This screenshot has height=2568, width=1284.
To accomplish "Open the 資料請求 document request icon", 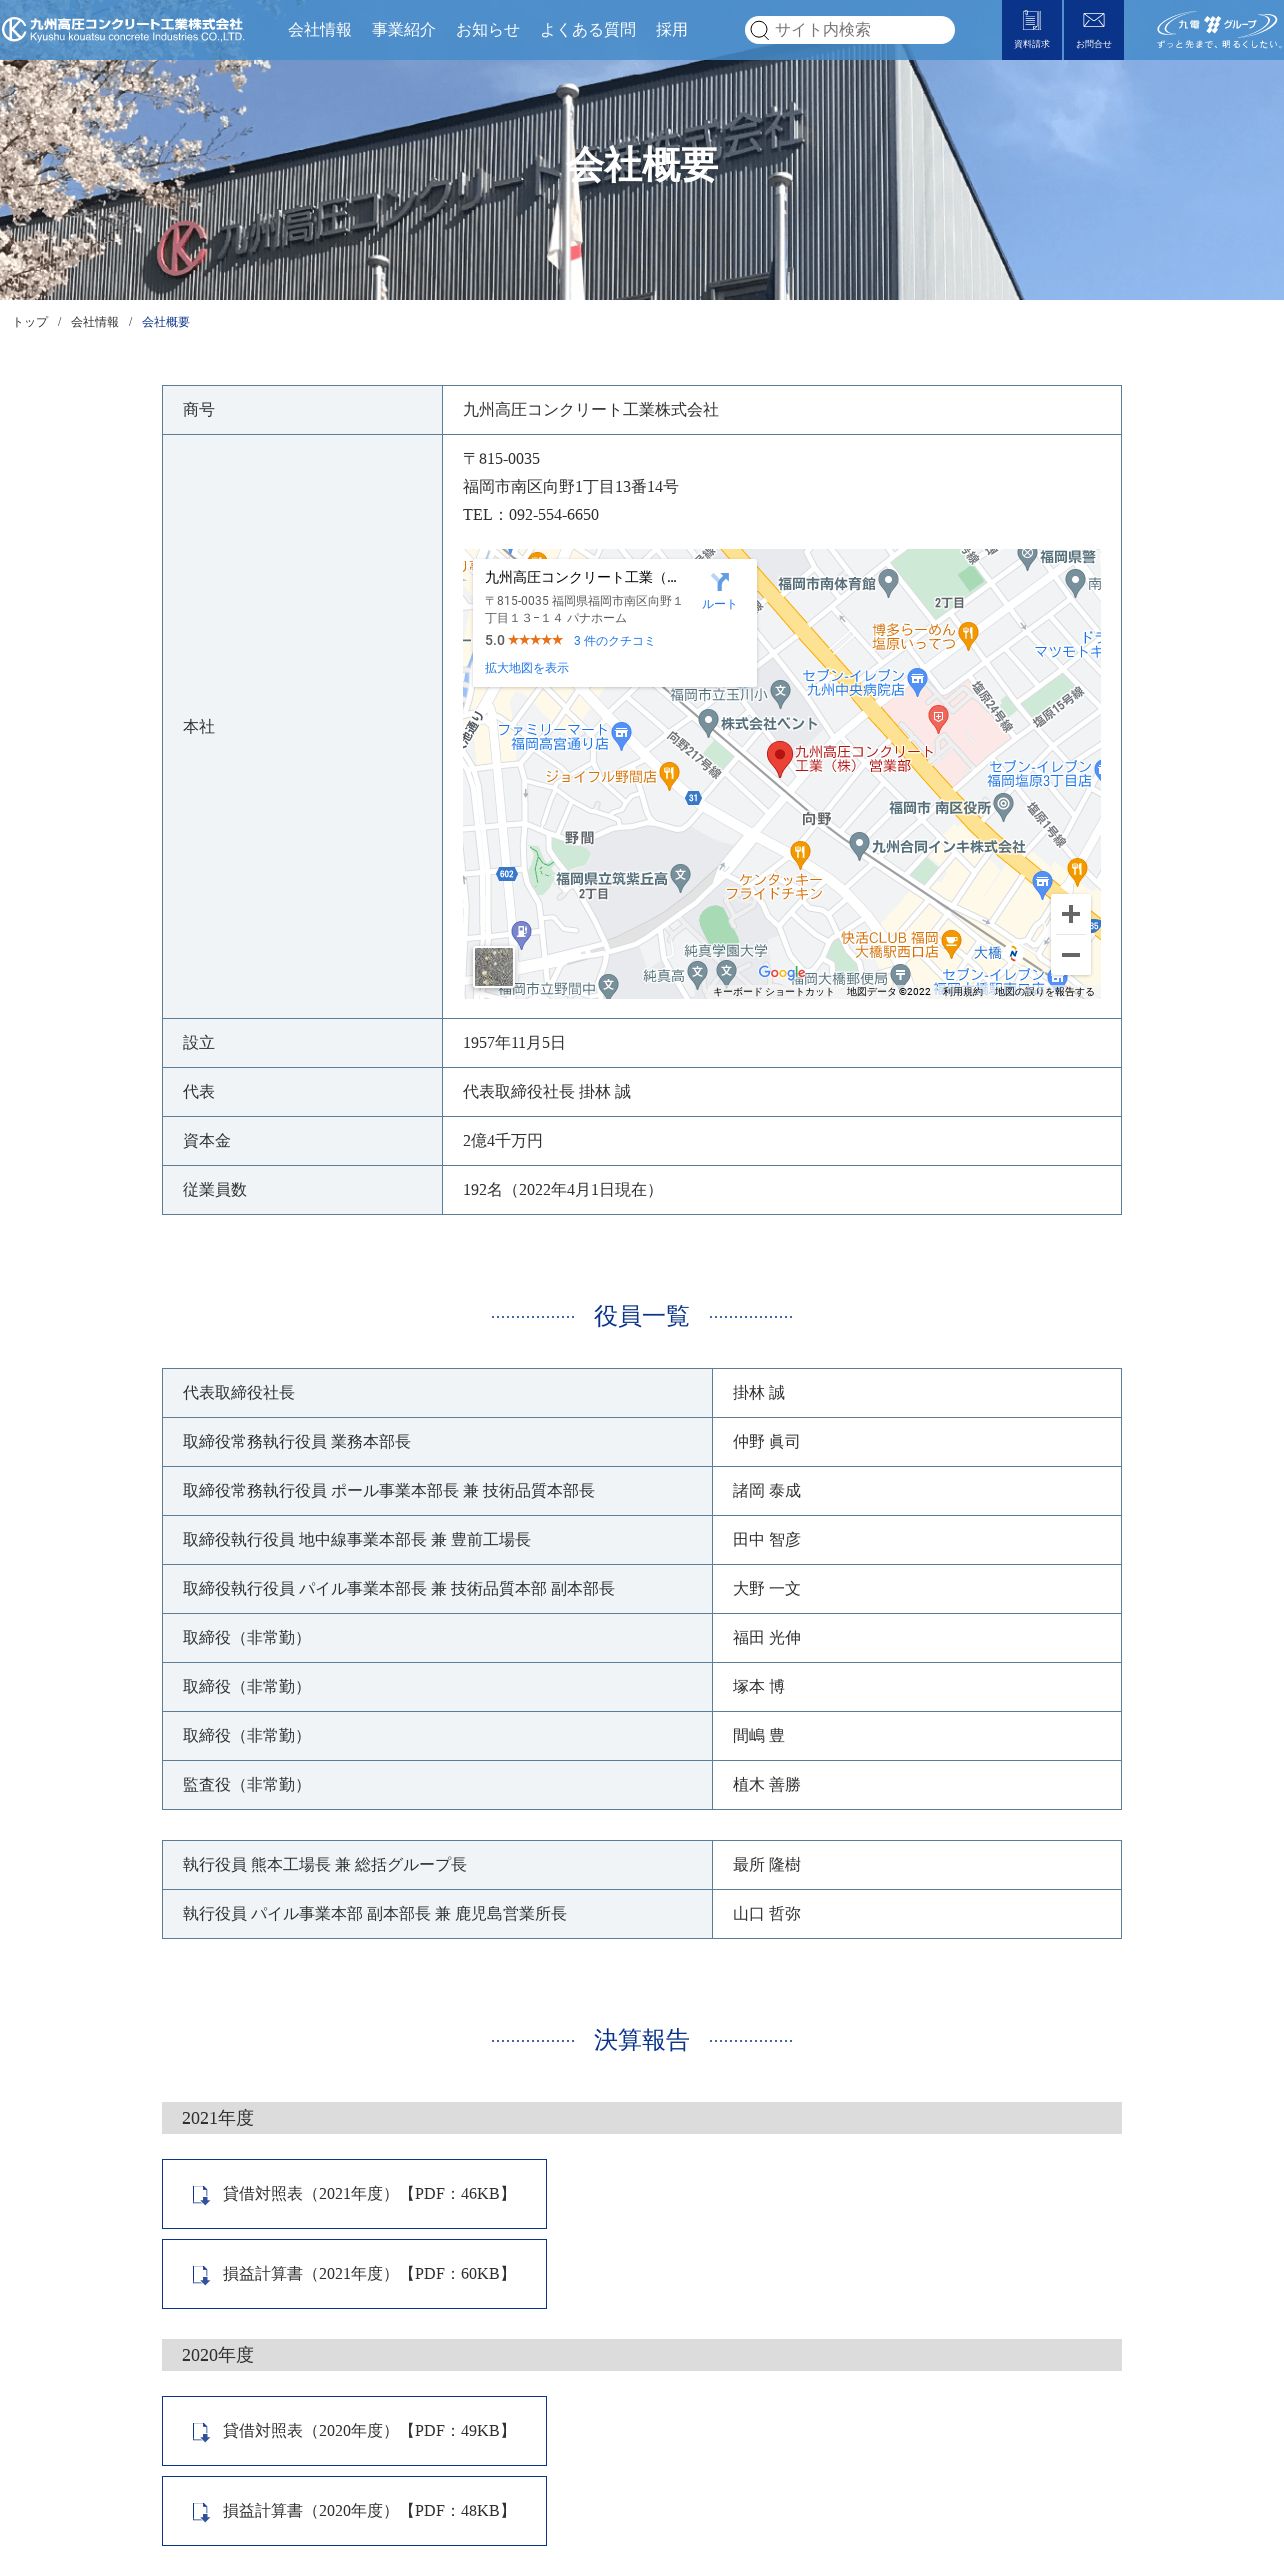I will tap(1032, 30).
